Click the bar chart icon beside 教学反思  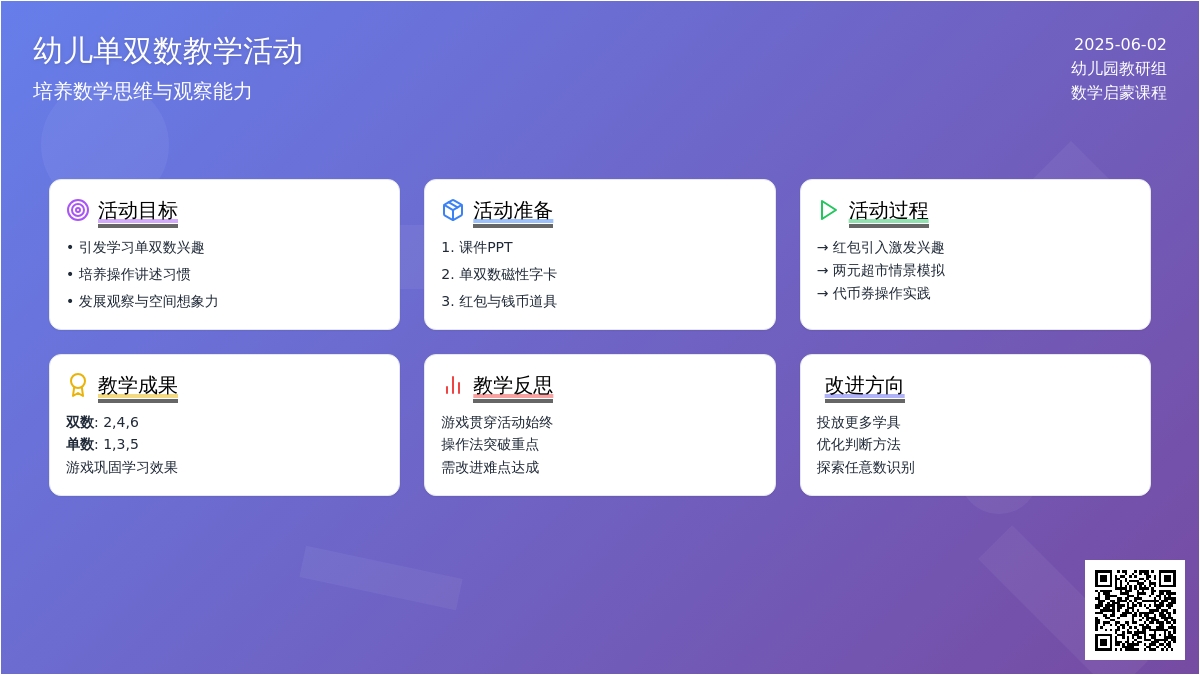click(x=453, y=385)
